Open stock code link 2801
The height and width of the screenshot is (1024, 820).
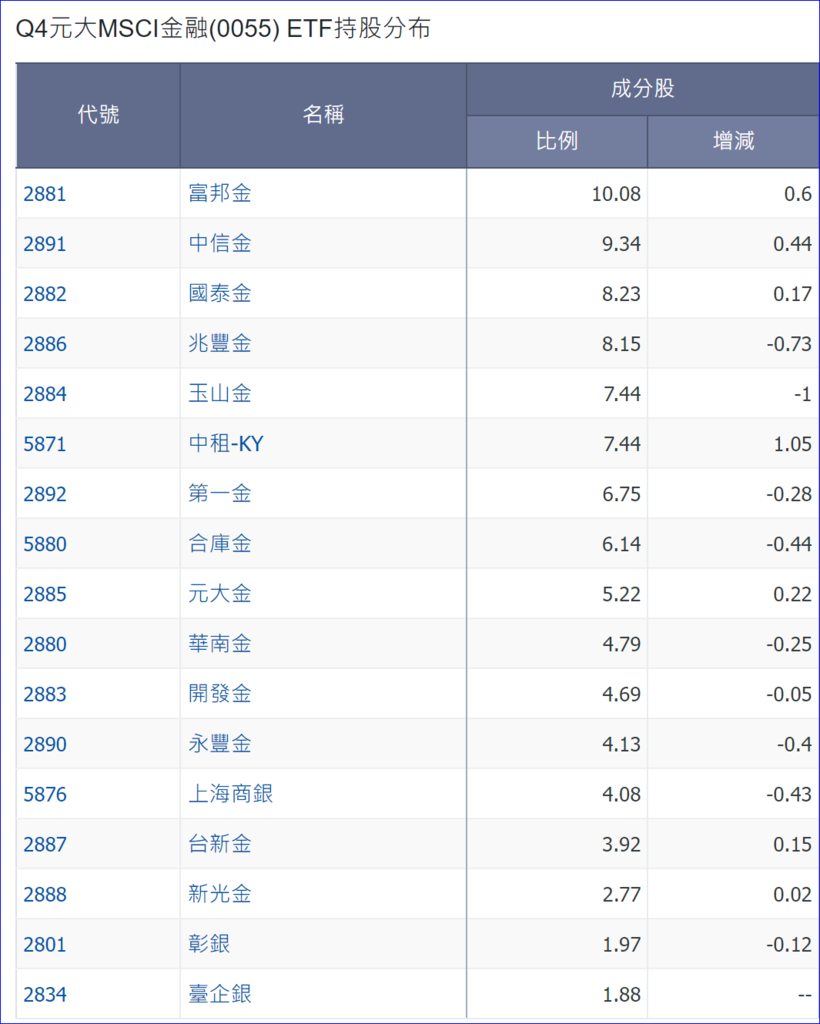(x=45, y=944)
